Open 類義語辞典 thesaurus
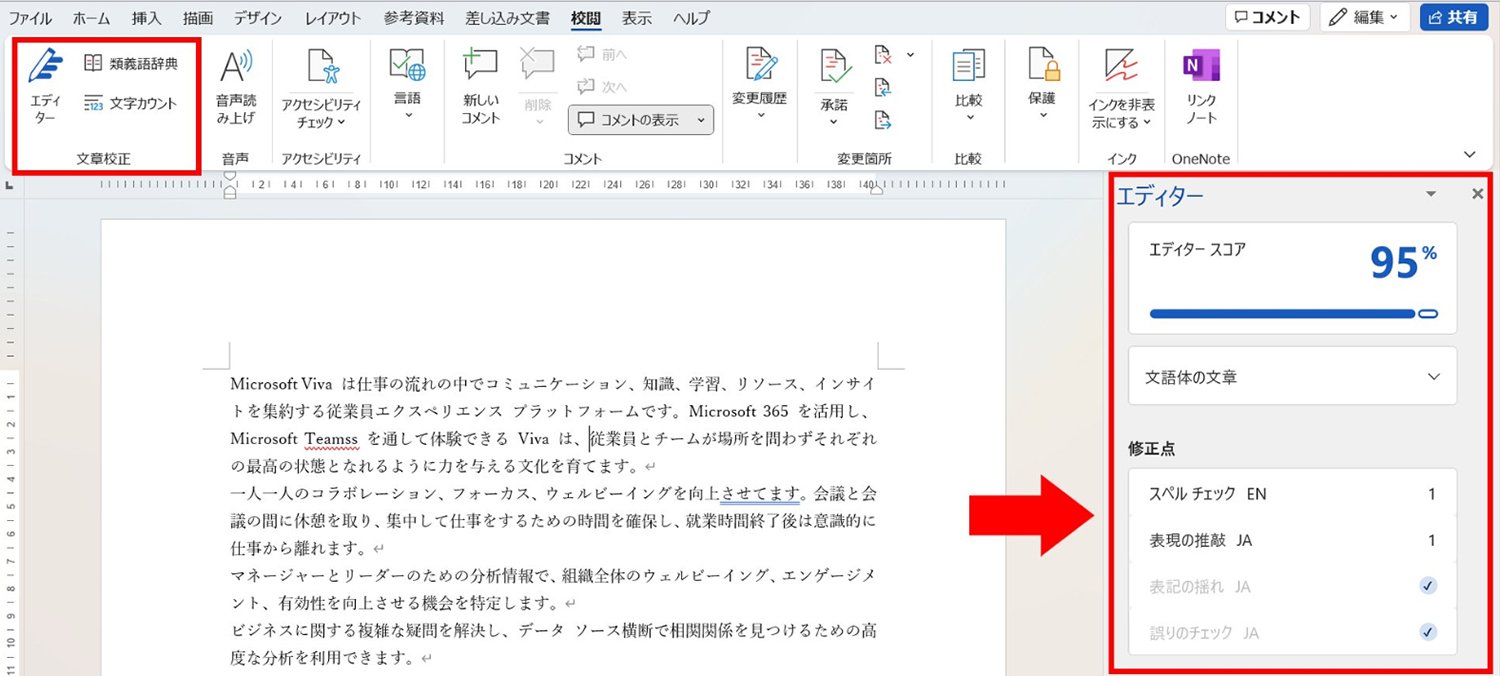The image size is (1500, 676). click(130, 64)
